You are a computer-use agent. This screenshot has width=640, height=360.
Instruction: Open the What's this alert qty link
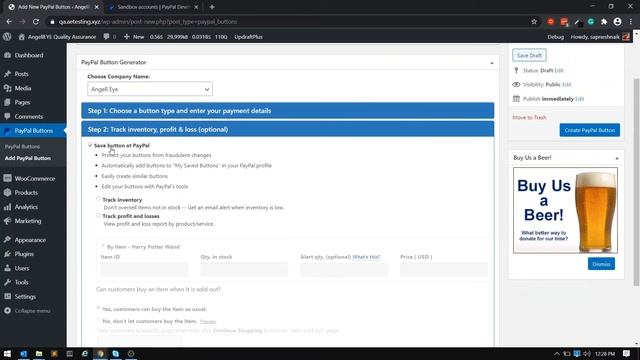coord(366,257)
